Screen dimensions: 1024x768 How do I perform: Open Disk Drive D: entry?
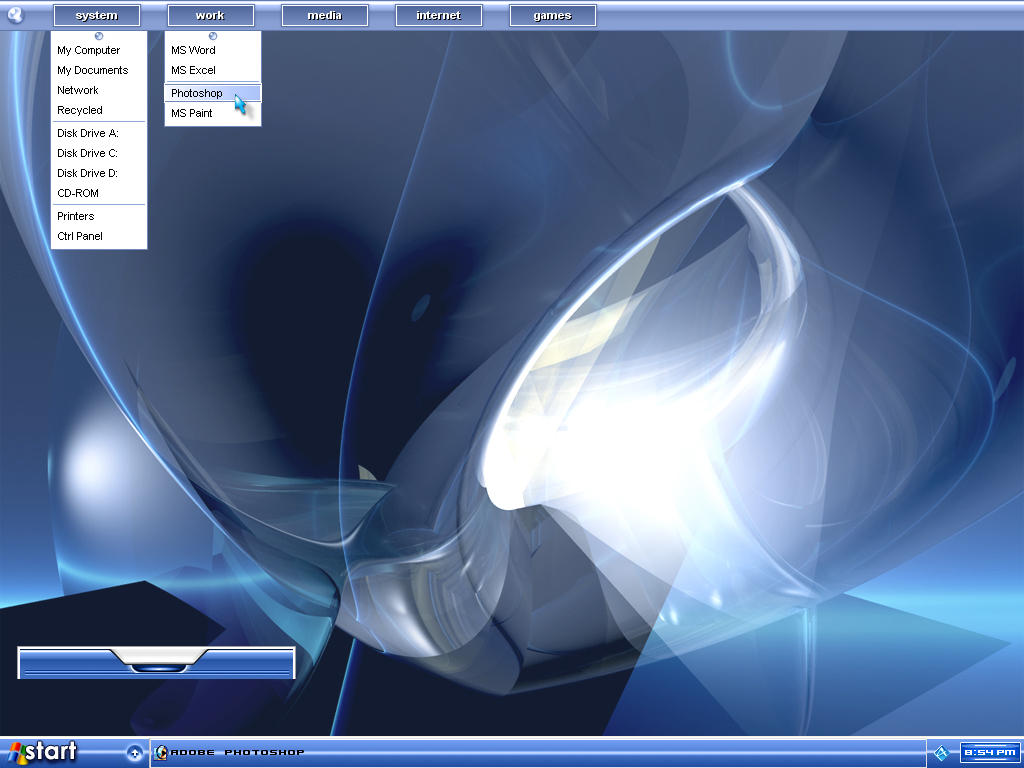click(x=99, y=173)
